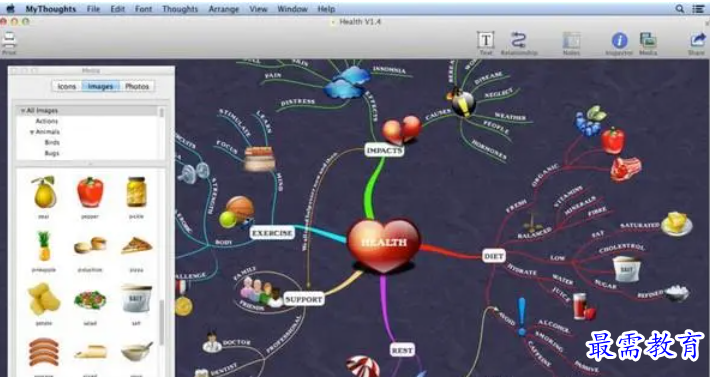Open the Edit menu
The width and height of the screenshot is (710, 377).
[118, 9]
